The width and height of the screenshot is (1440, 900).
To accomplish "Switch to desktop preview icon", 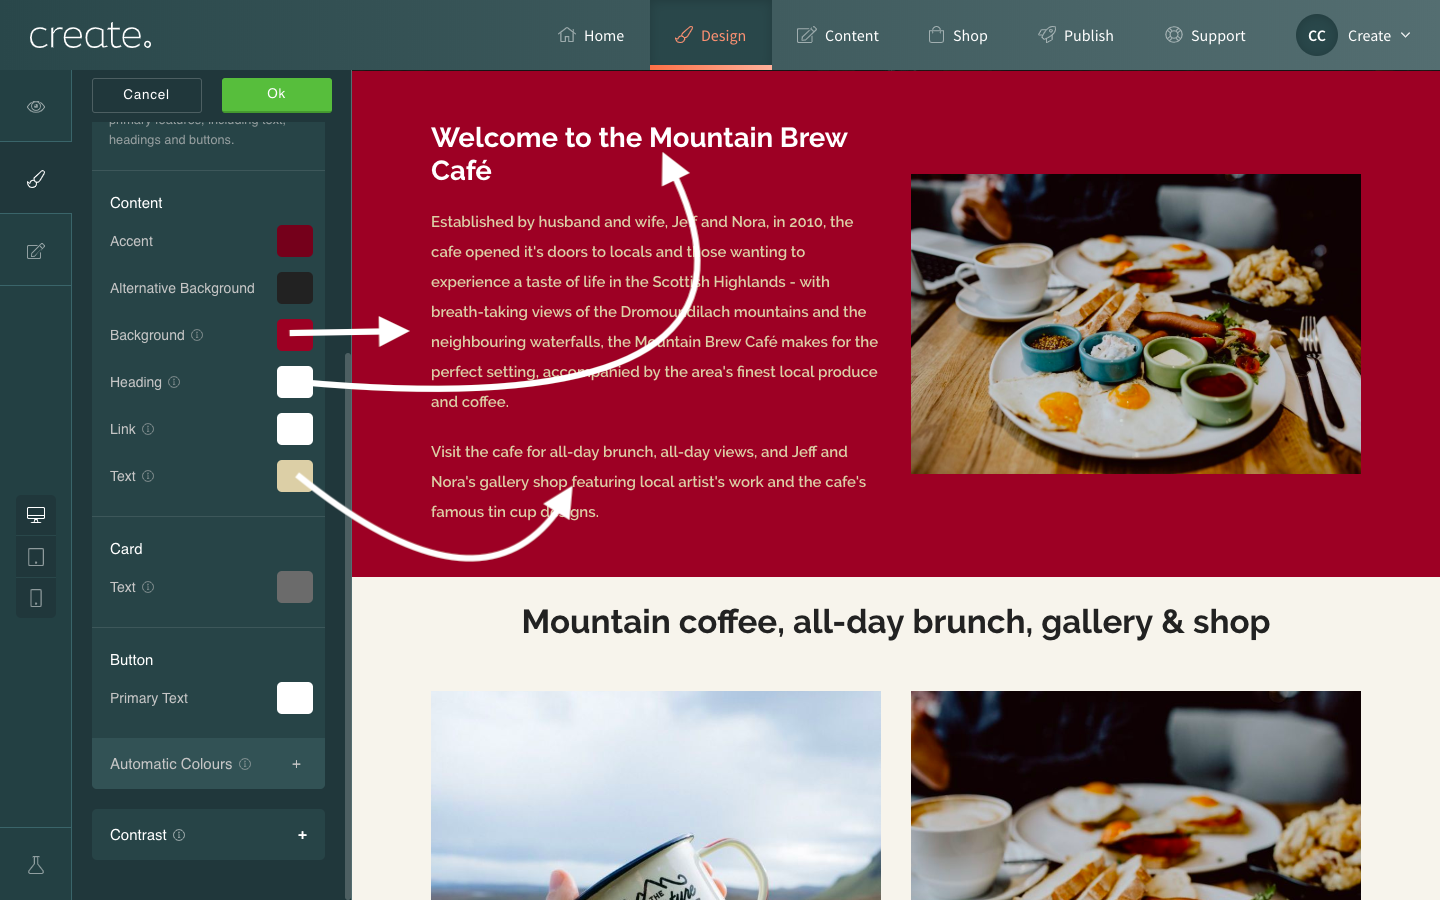I will coord(36,515).
